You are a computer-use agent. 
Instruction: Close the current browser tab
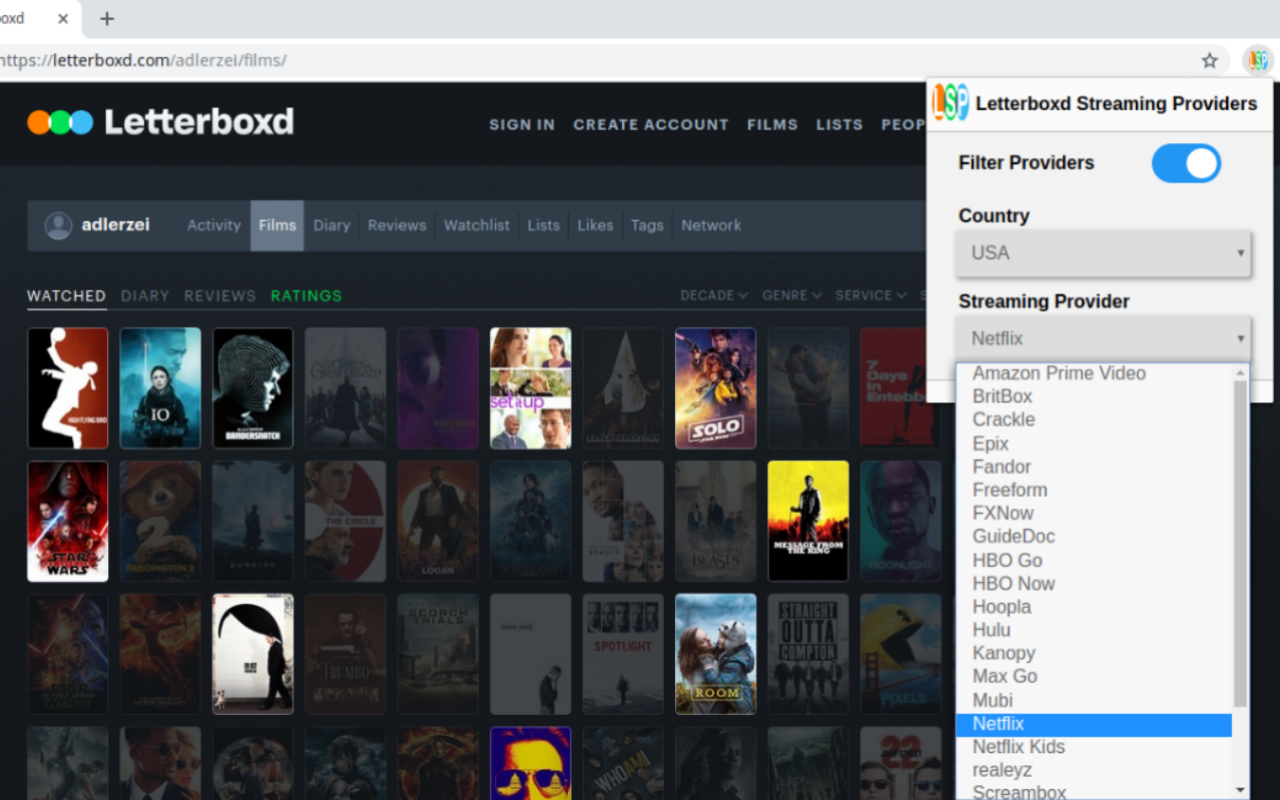click(x=64, y=19)
